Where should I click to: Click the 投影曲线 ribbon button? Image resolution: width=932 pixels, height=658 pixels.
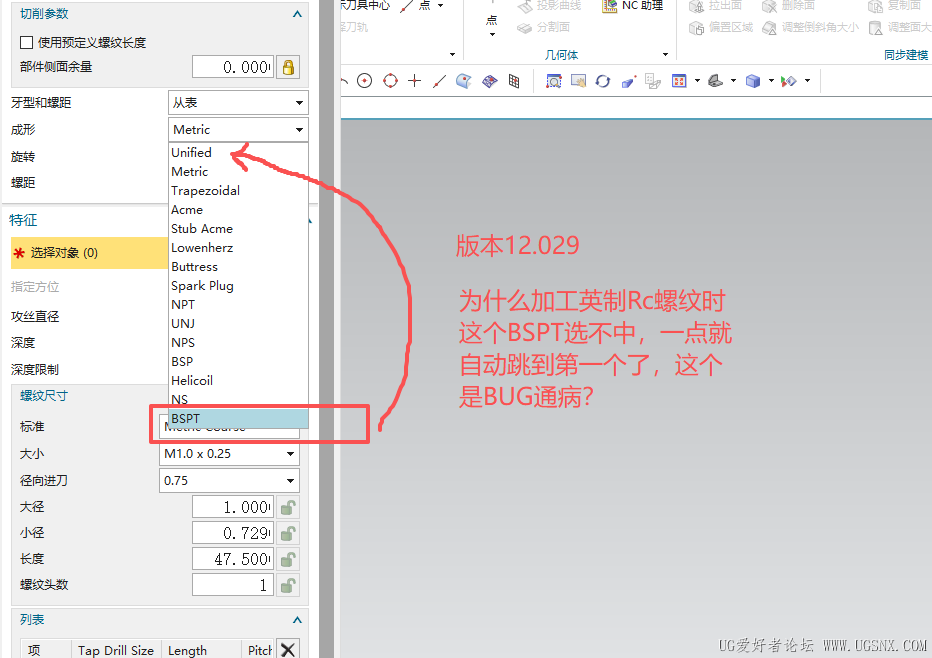549,6
